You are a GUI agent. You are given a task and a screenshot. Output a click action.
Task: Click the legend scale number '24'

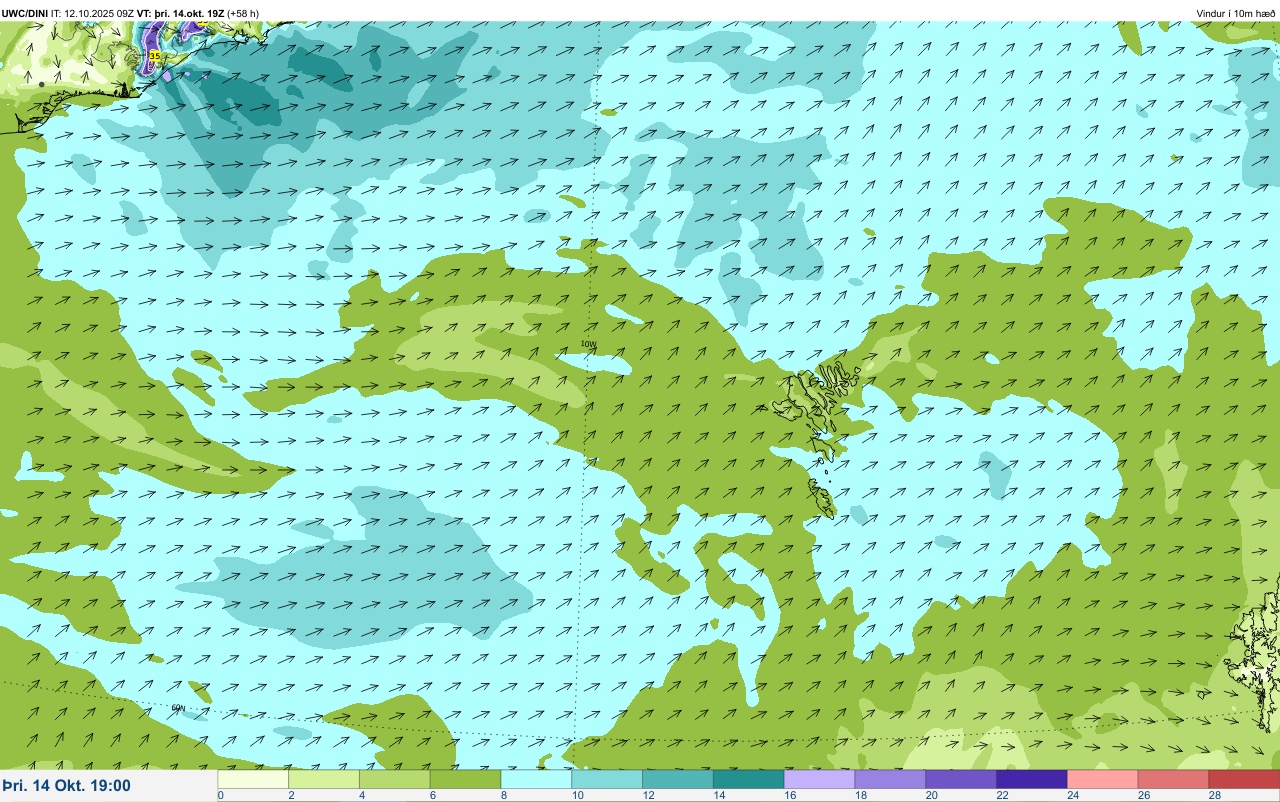[x=1071, y=795]
